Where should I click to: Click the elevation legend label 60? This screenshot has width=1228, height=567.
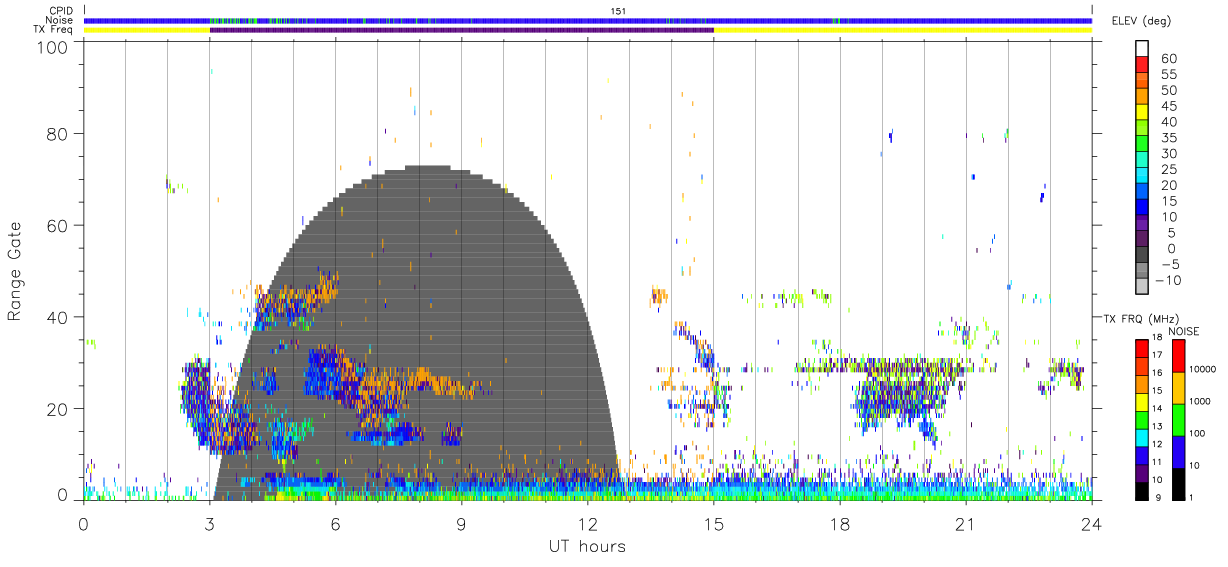tap(1167, 58)
